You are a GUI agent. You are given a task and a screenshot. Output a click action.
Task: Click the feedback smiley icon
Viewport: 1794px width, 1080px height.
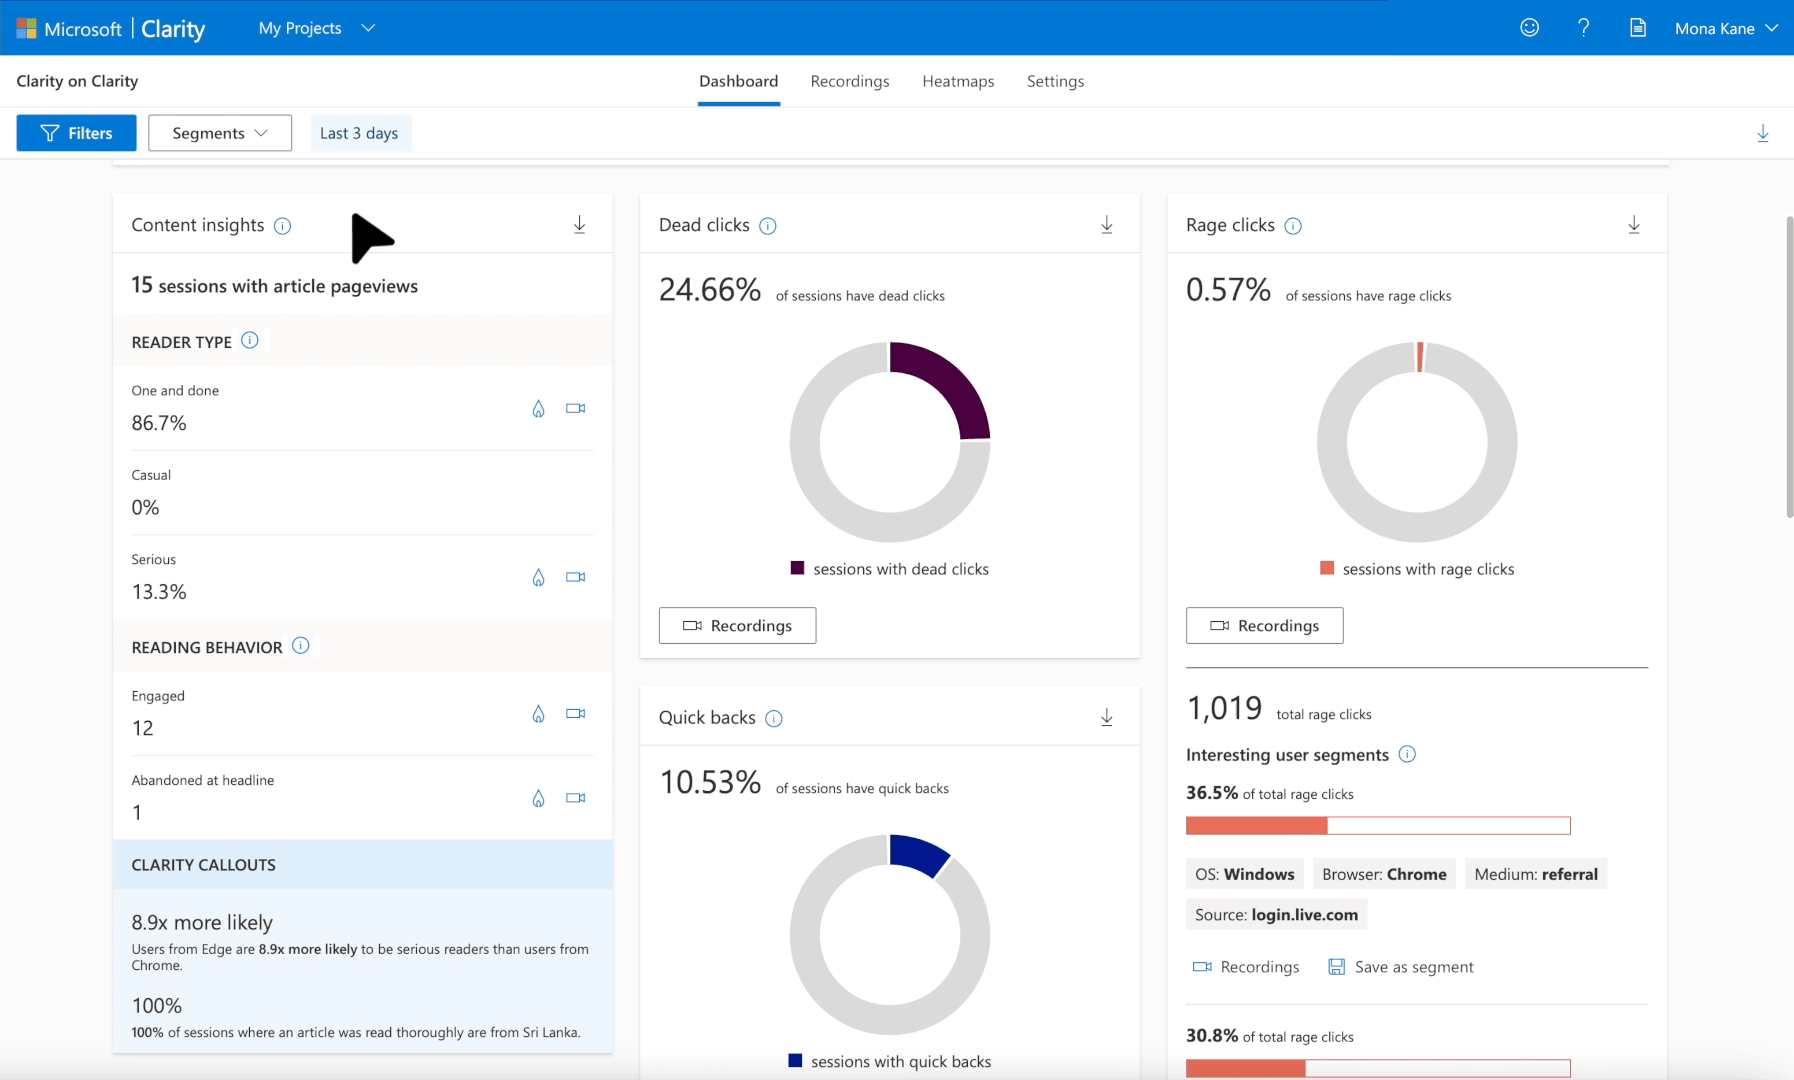pos(1529,28)
